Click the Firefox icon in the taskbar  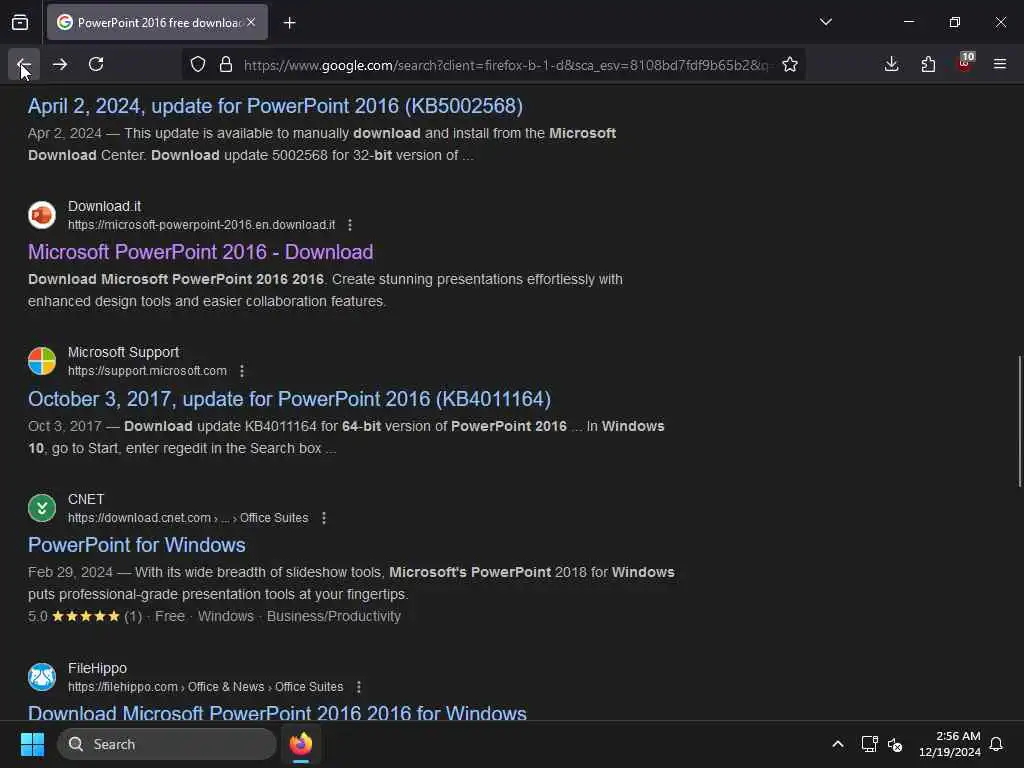[x=301, y=744]
